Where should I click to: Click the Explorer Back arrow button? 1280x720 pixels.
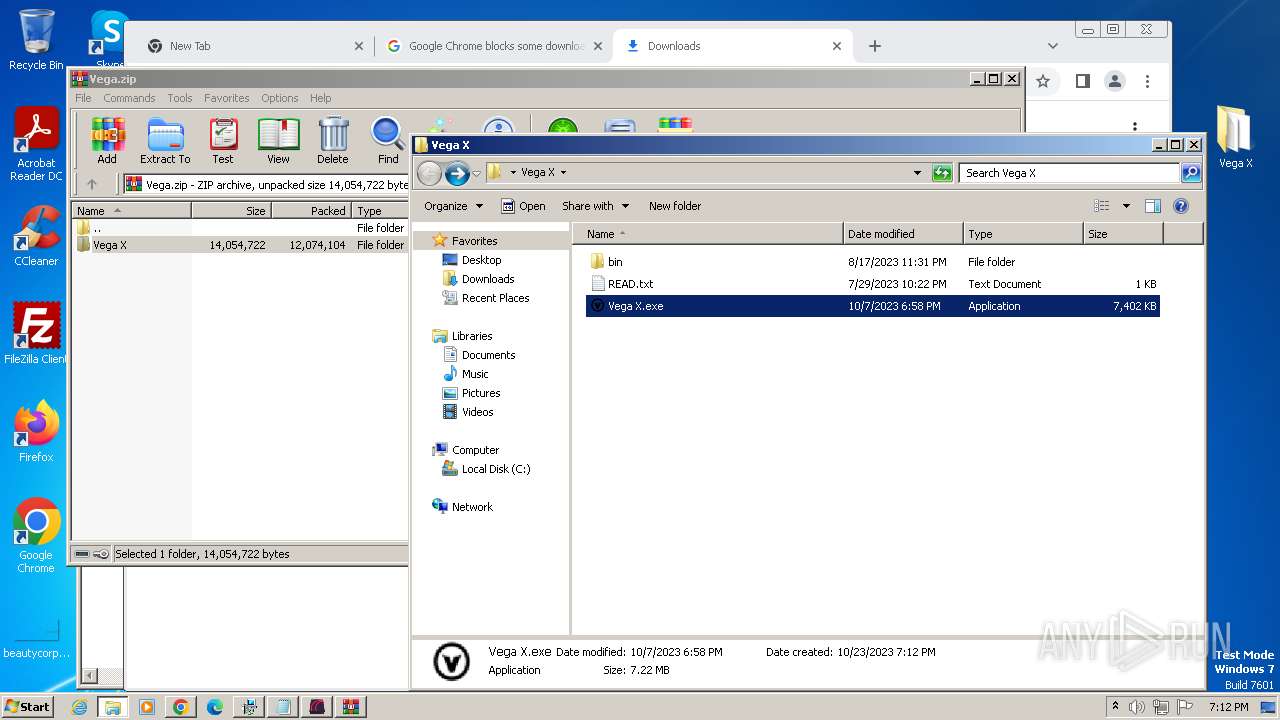pos(429,173)
